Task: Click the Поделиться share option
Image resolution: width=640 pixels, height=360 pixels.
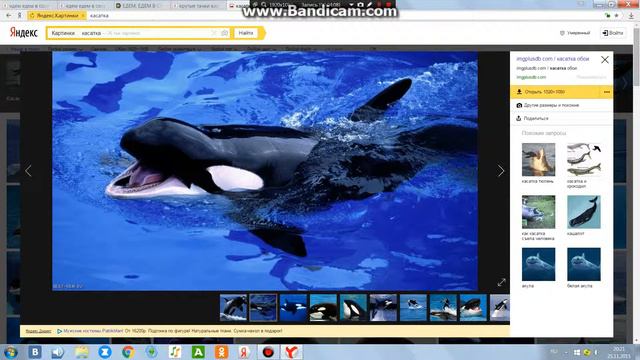Action: [x=532, y=118]
